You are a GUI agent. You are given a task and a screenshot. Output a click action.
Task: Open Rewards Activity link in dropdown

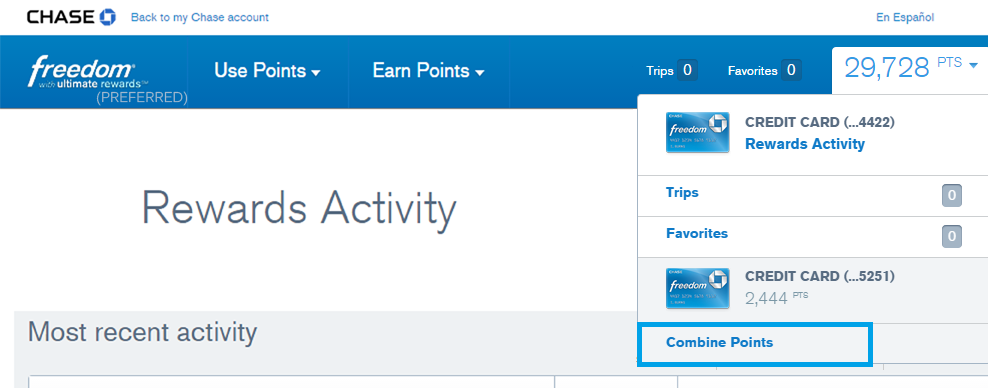[x=805, y=144]
